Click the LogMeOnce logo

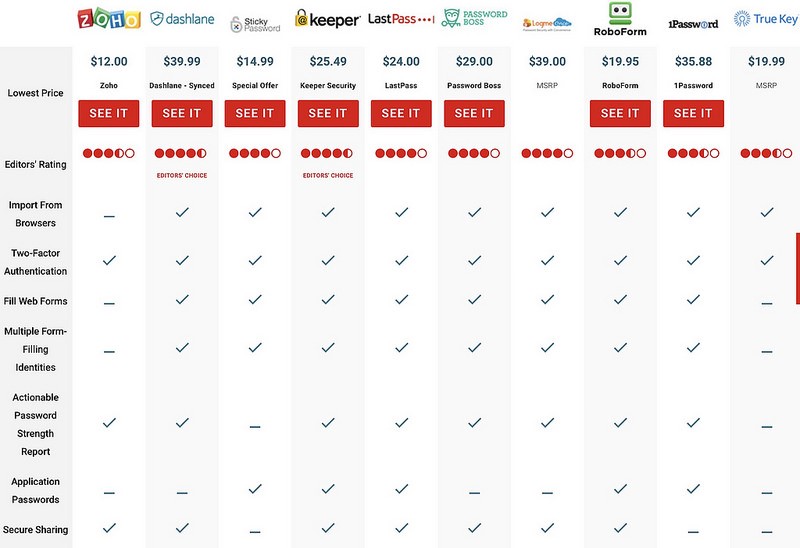click(x=547, y=22)
